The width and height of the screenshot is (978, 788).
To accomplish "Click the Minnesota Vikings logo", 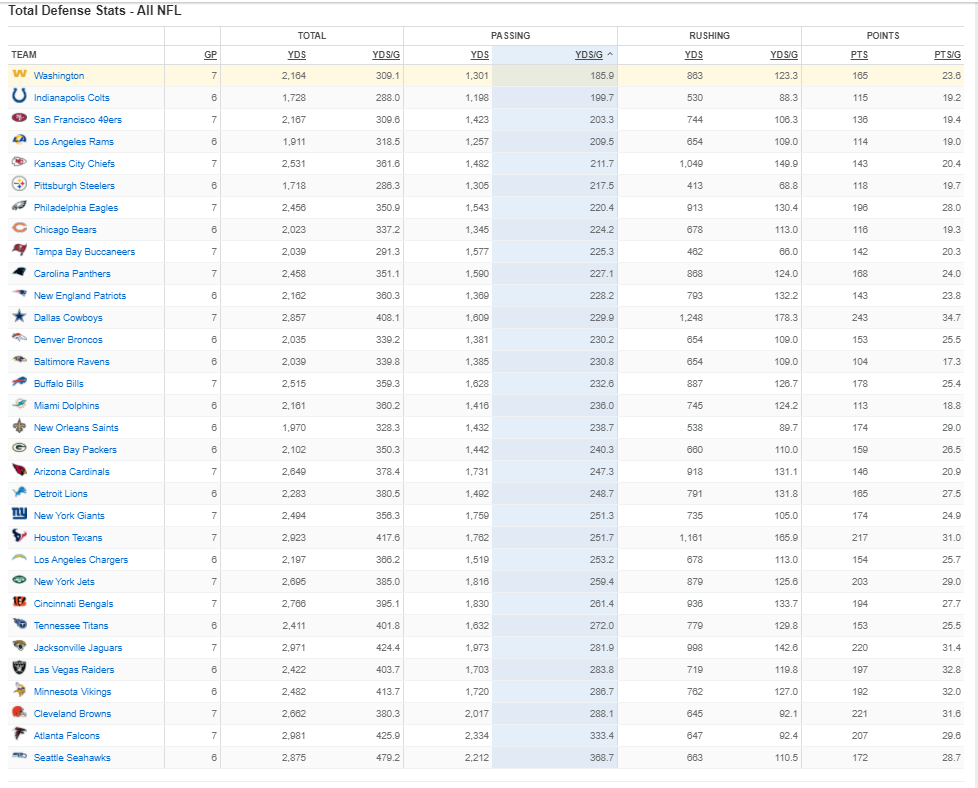I will pyautogui.click(x=19, y=689).
